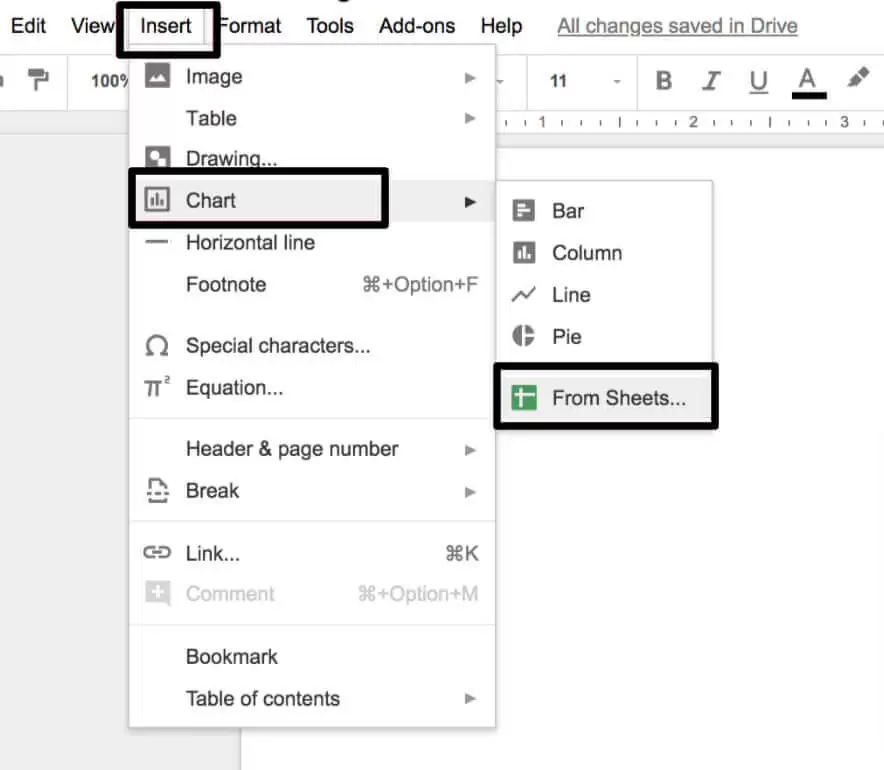Choose Column chart option
This screenshot has height=770, width=884.
[586, 253]
